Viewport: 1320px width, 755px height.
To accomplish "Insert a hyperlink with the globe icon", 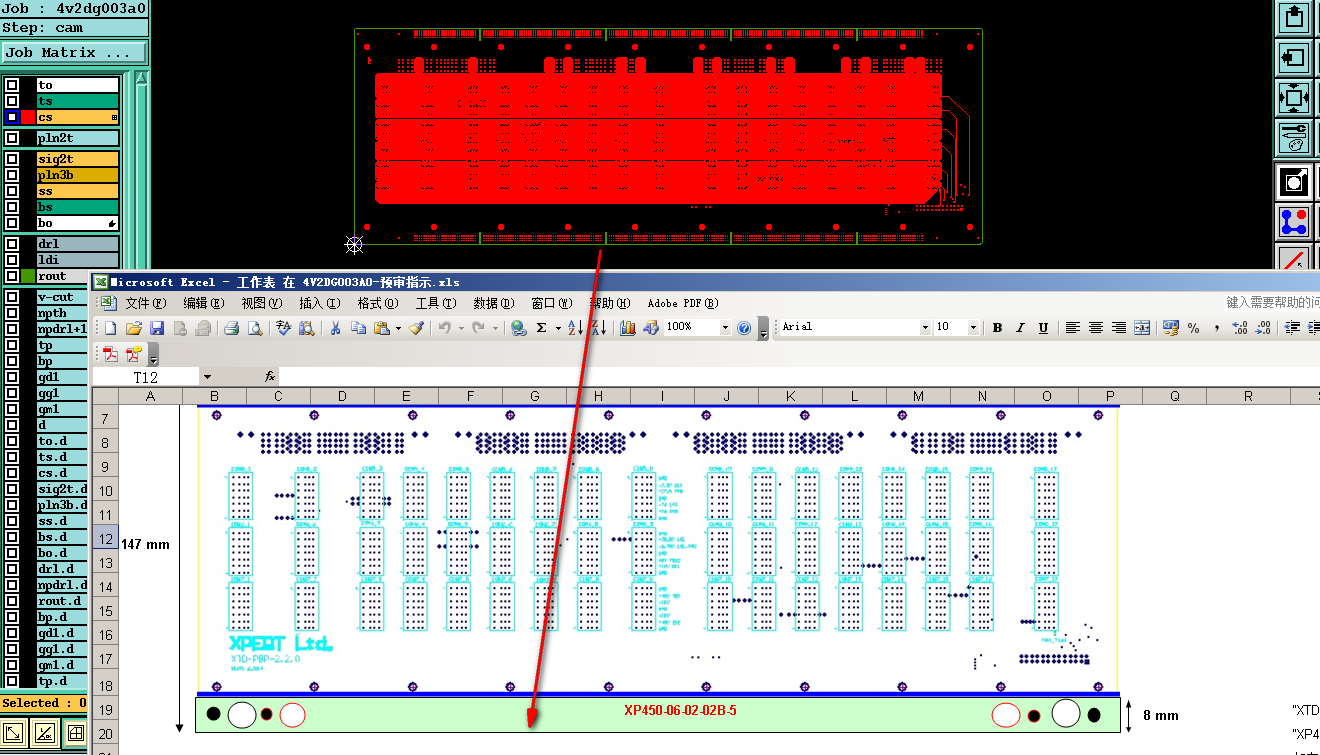I will [519, 328].
